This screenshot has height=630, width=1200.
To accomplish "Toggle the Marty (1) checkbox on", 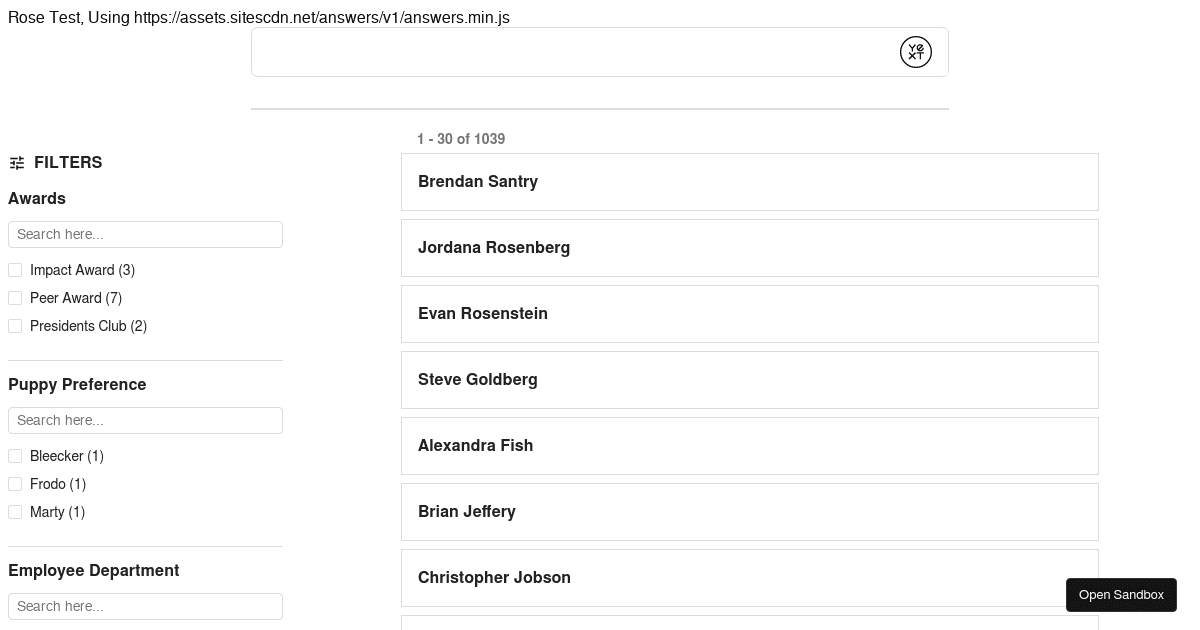I will [x=15, y=512].
